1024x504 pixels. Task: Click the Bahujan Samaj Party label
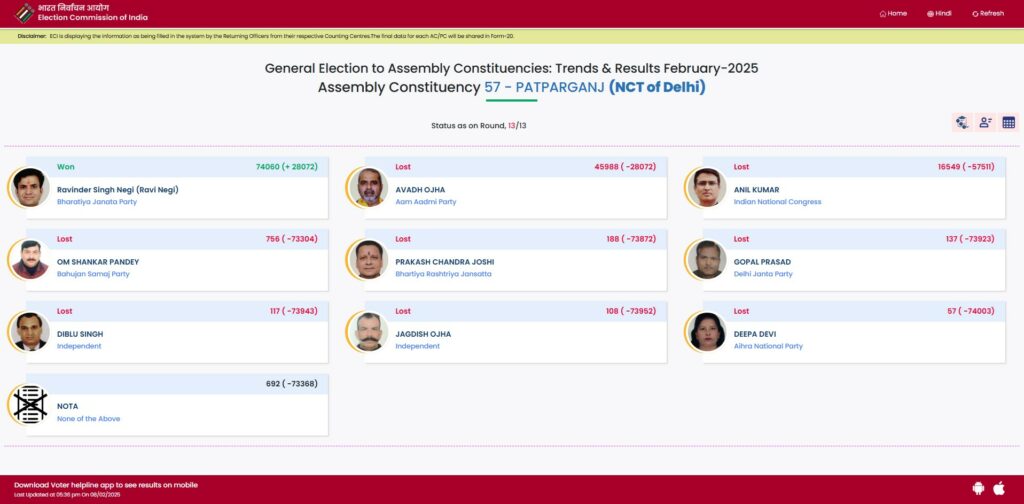93,274
